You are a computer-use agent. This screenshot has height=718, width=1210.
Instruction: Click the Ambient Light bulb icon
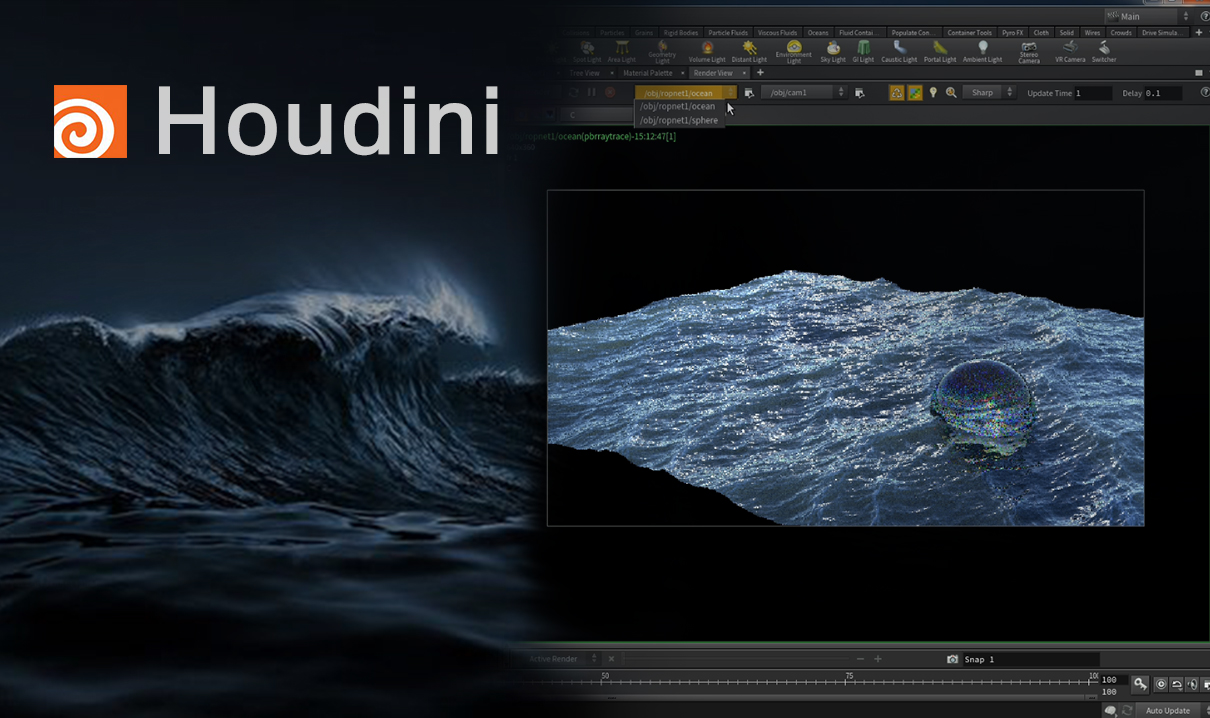982,47
